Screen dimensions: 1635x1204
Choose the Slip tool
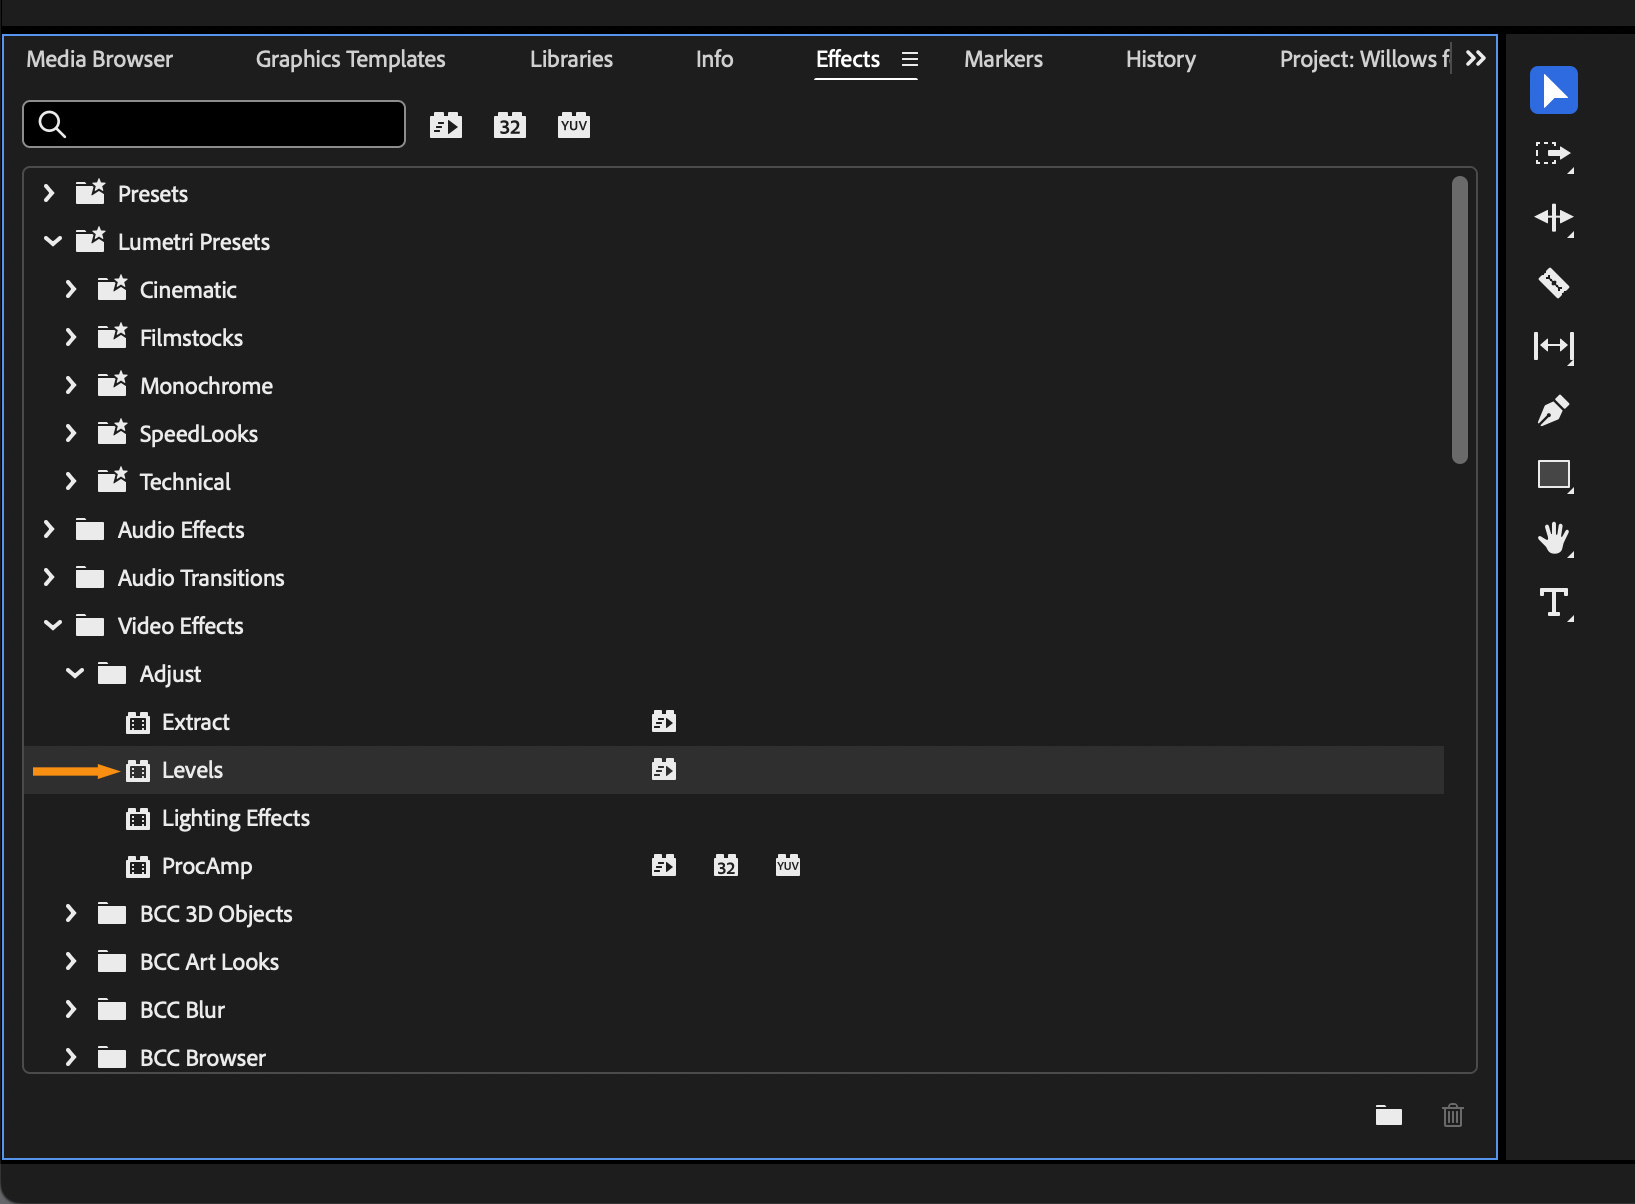(1553, 347)
